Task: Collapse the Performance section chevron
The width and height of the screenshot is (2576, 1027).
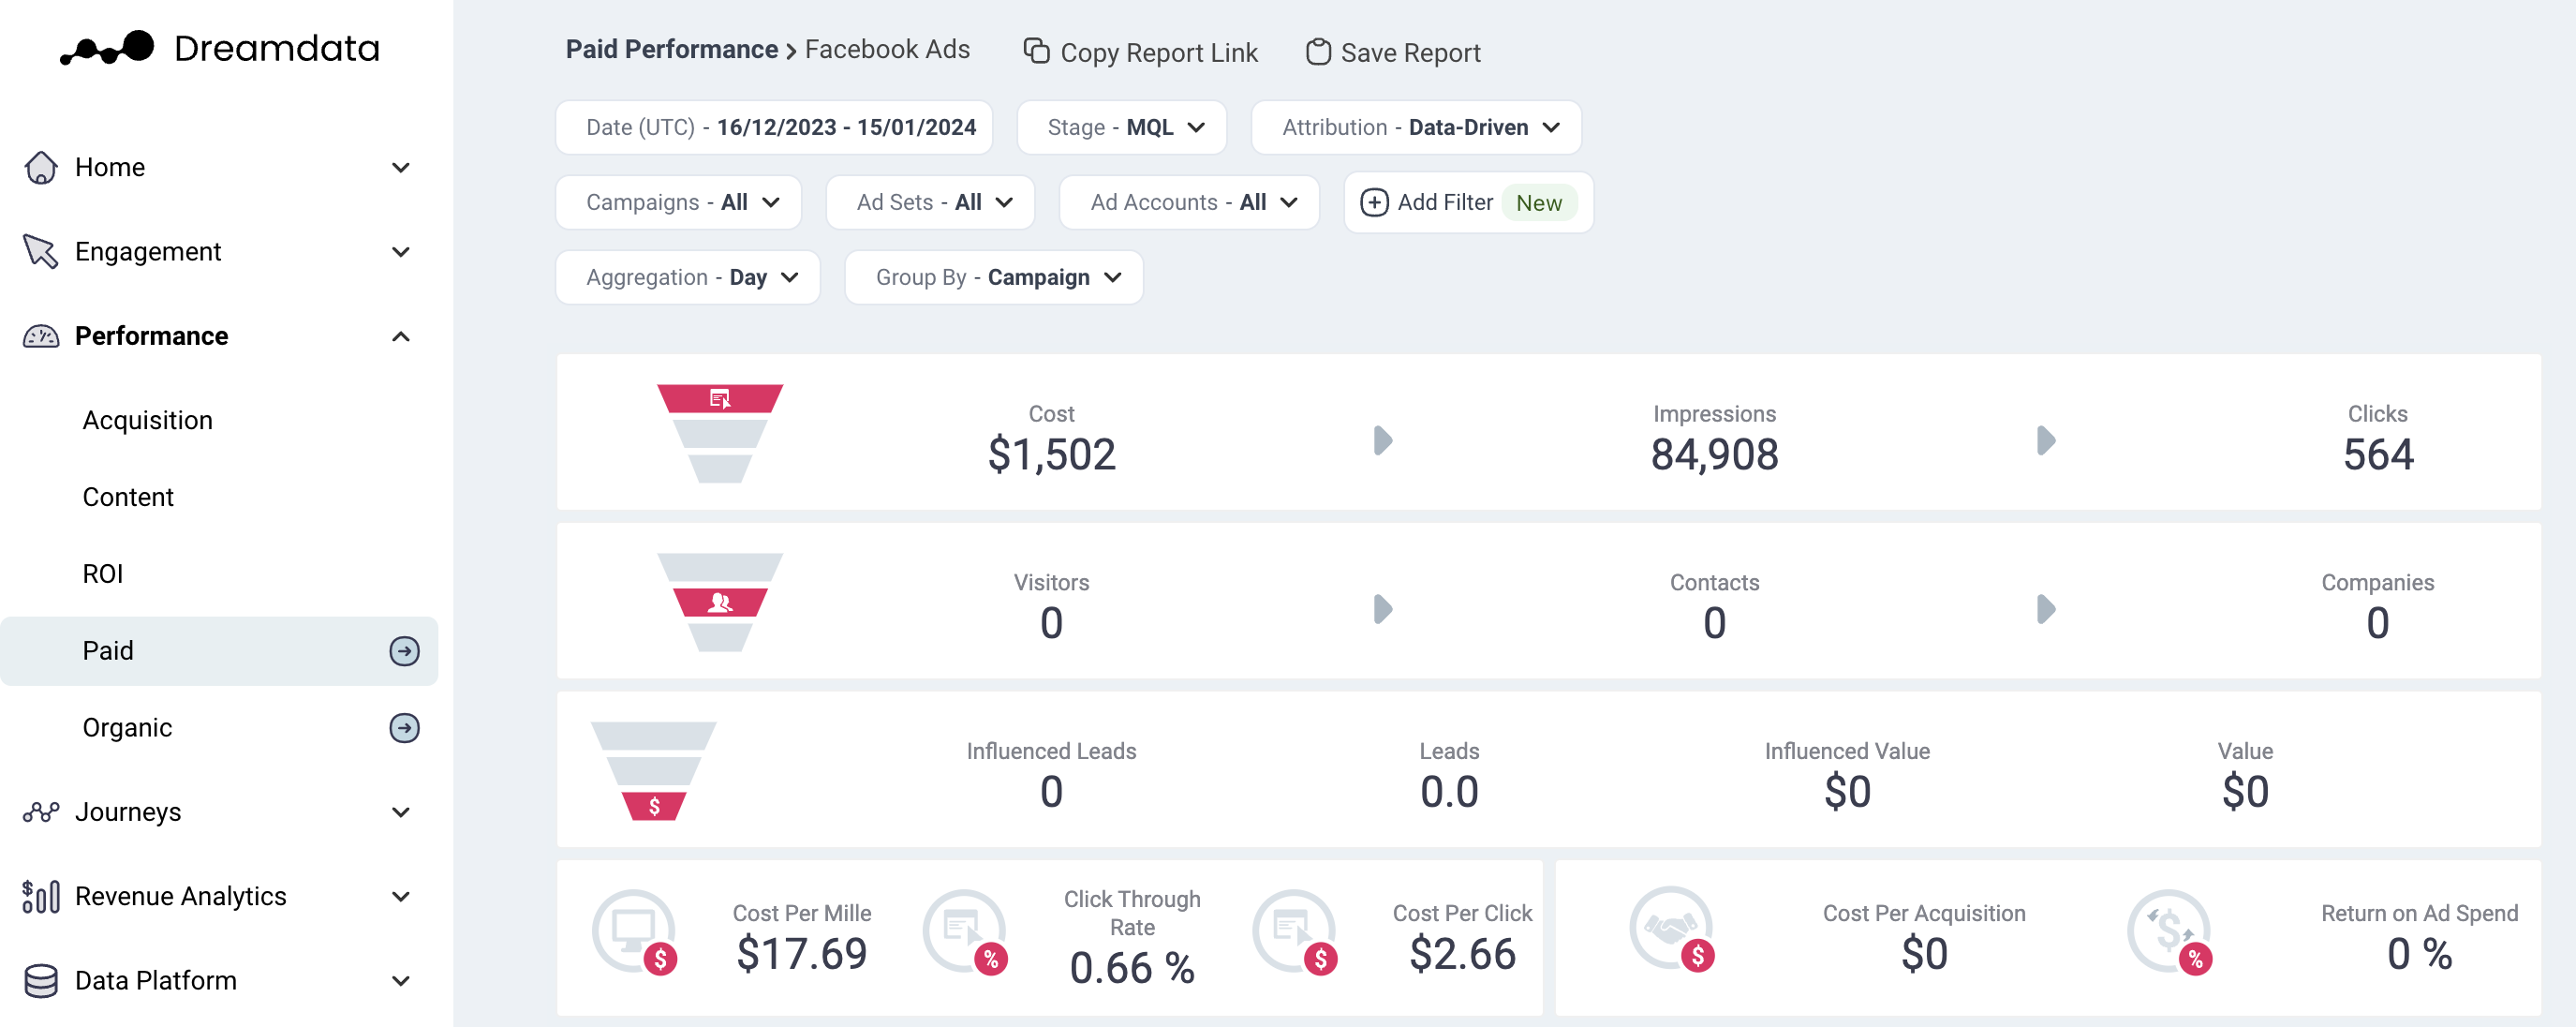Action: 401,336
